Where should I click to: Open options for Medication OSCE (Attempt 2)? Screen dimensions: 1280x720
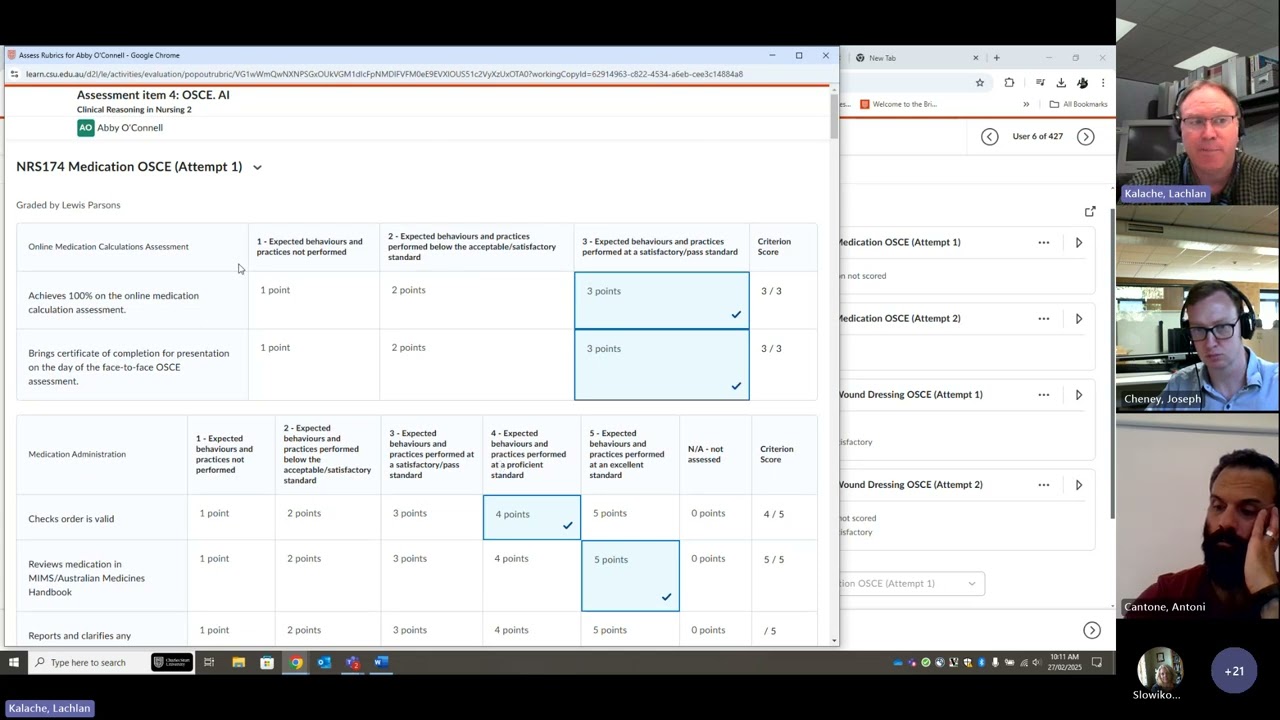coord(1043,319)
